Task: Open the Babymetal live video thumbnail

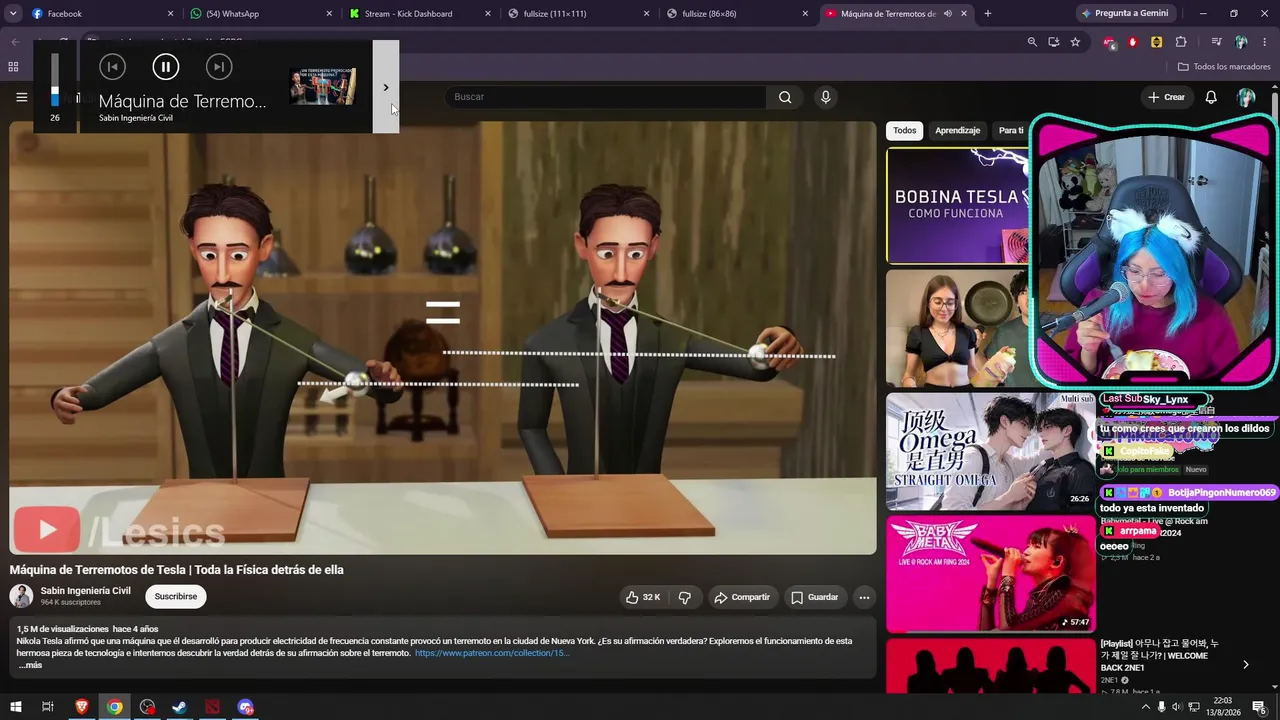Action: coord(990,574)
